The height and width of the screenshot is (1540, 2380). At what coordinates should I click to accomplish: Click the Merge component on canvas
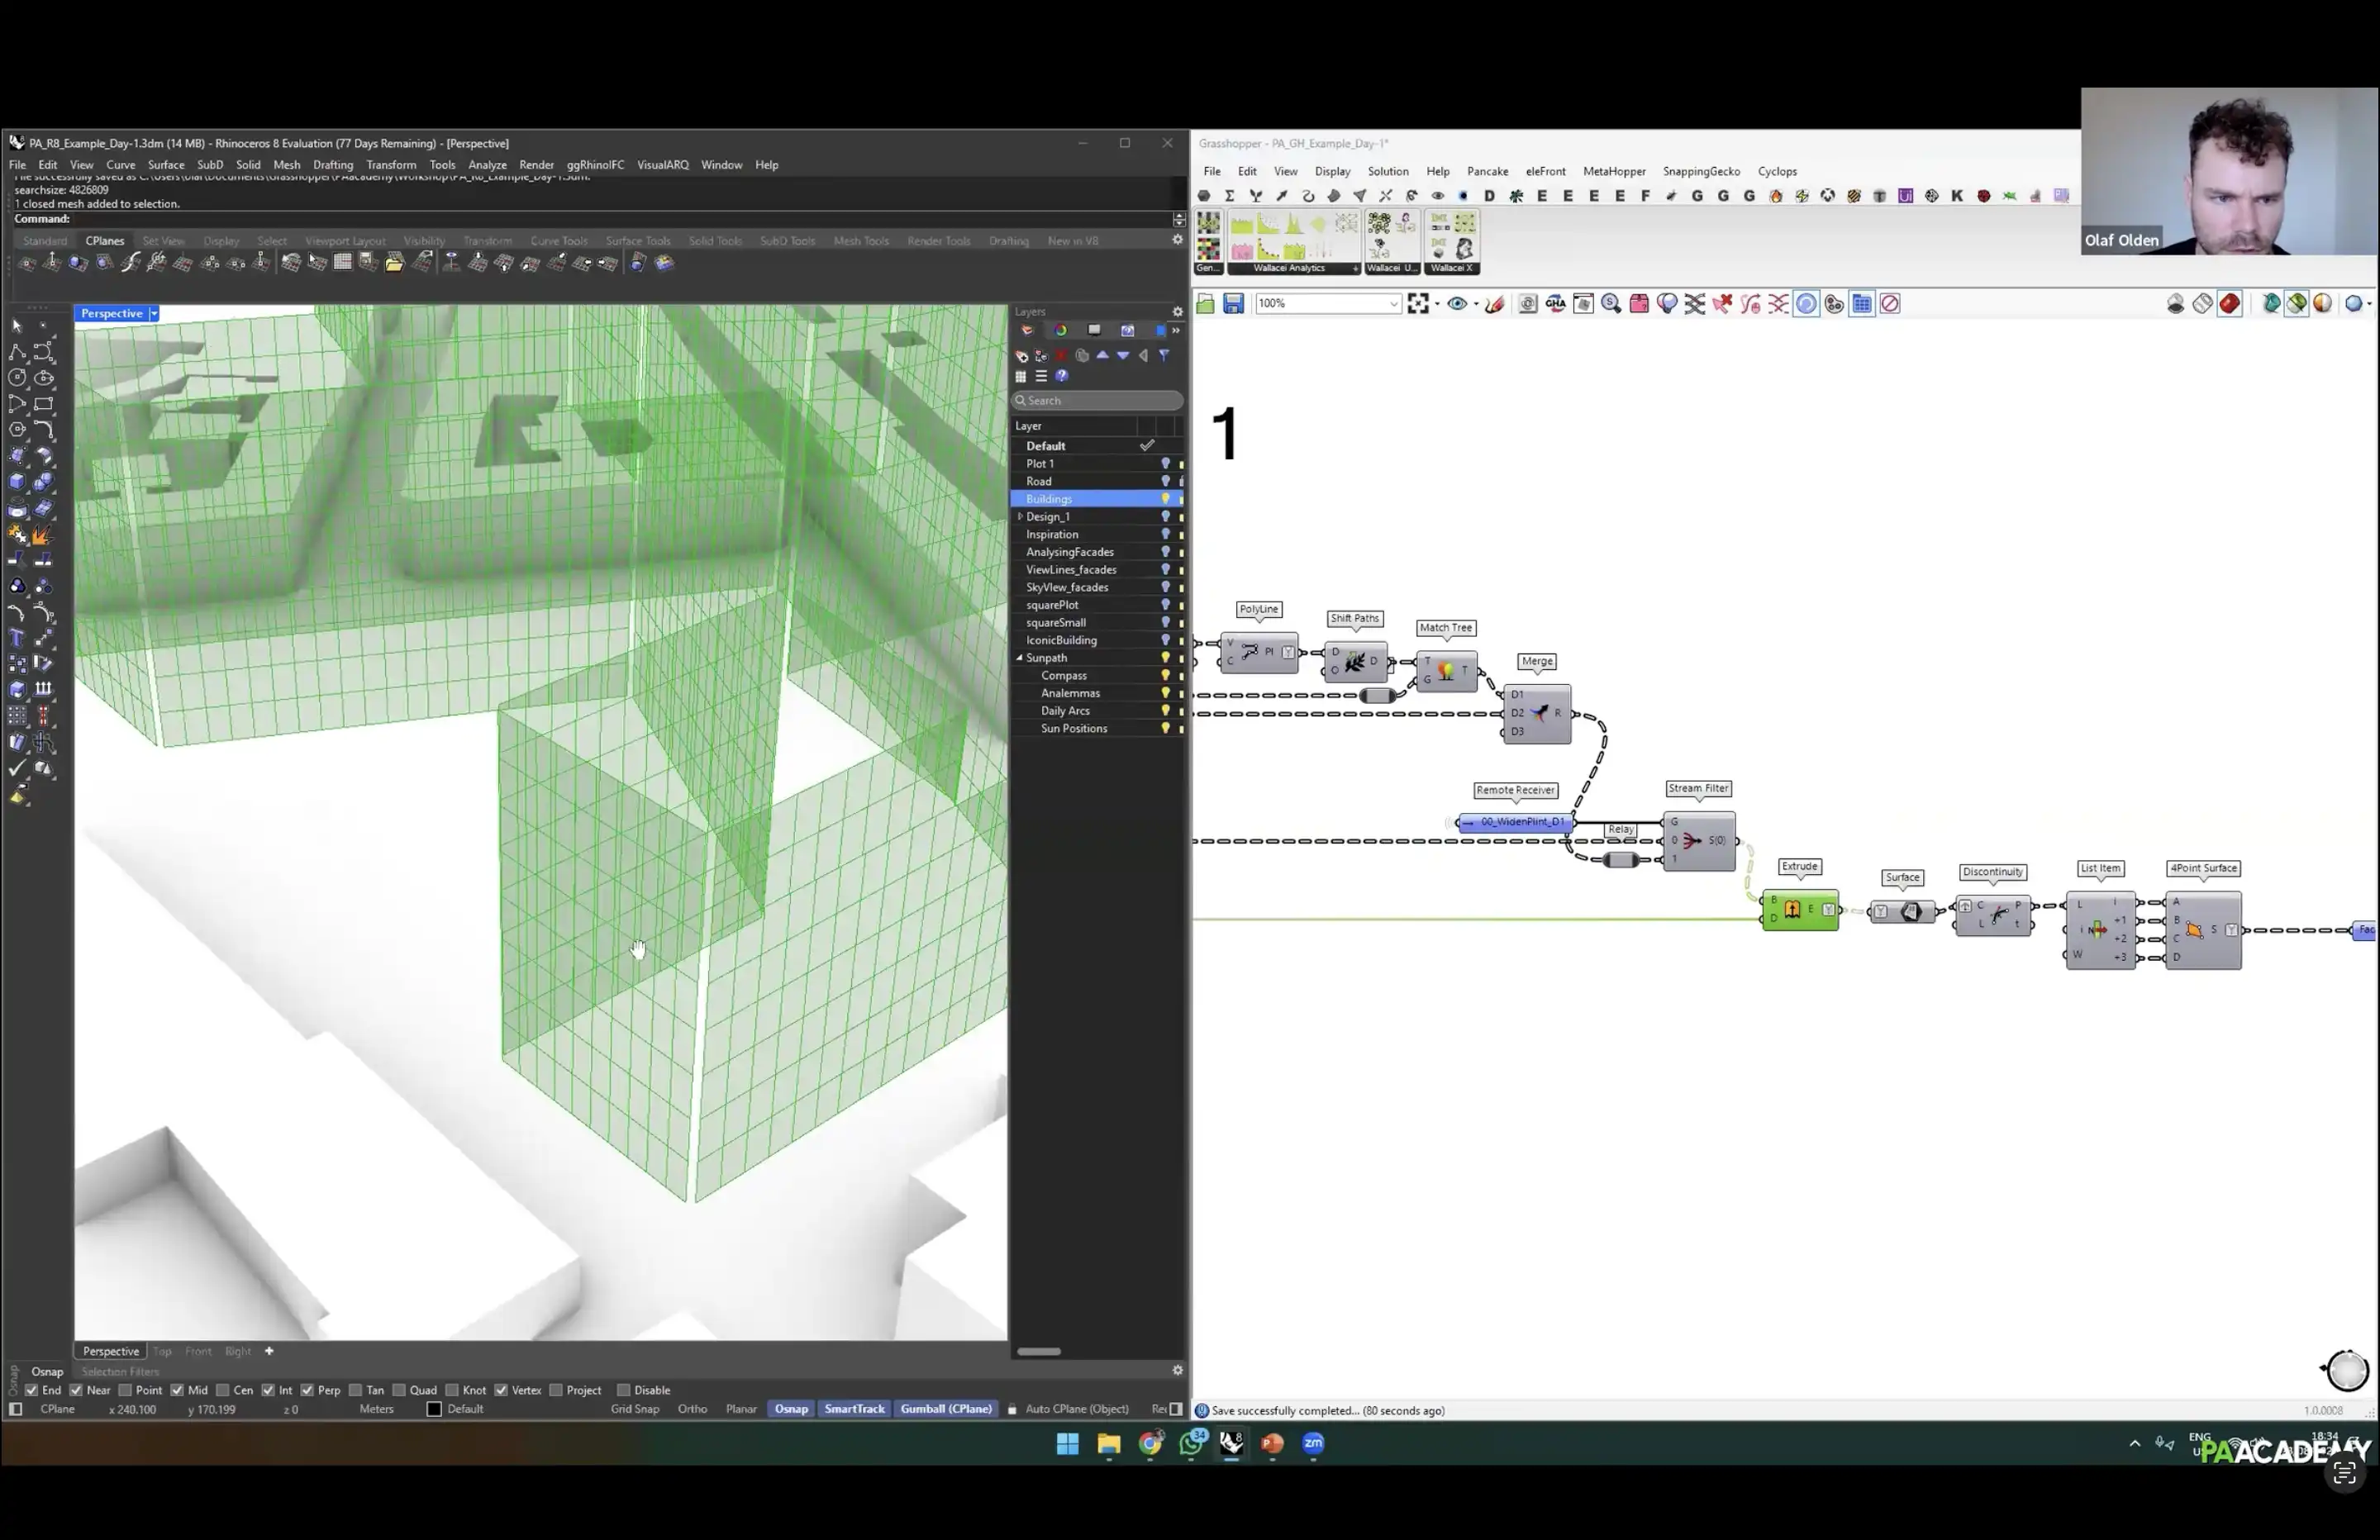[x=1537, y=714]
